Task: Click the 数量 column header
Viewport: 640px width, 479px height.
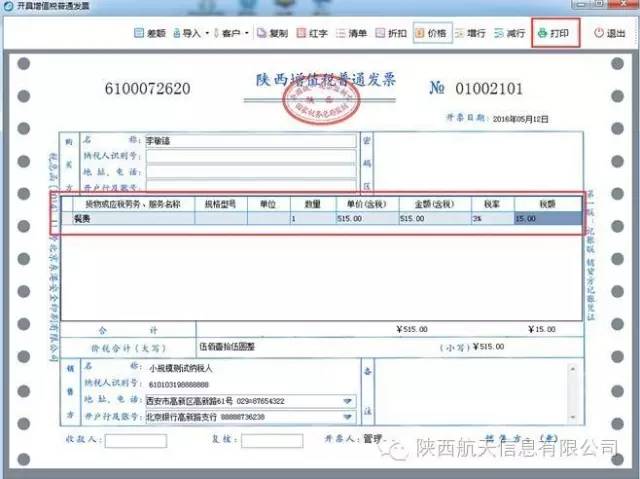Action: point(313,204)
